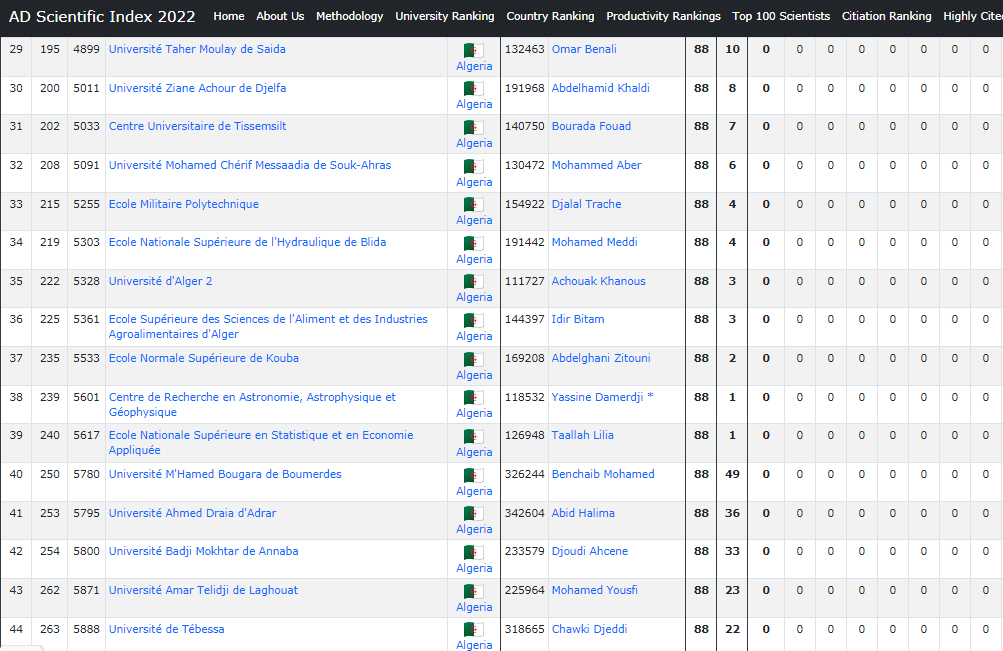
Task: Click flag icon next to Université de Tébessa
Action: [473, 630]
